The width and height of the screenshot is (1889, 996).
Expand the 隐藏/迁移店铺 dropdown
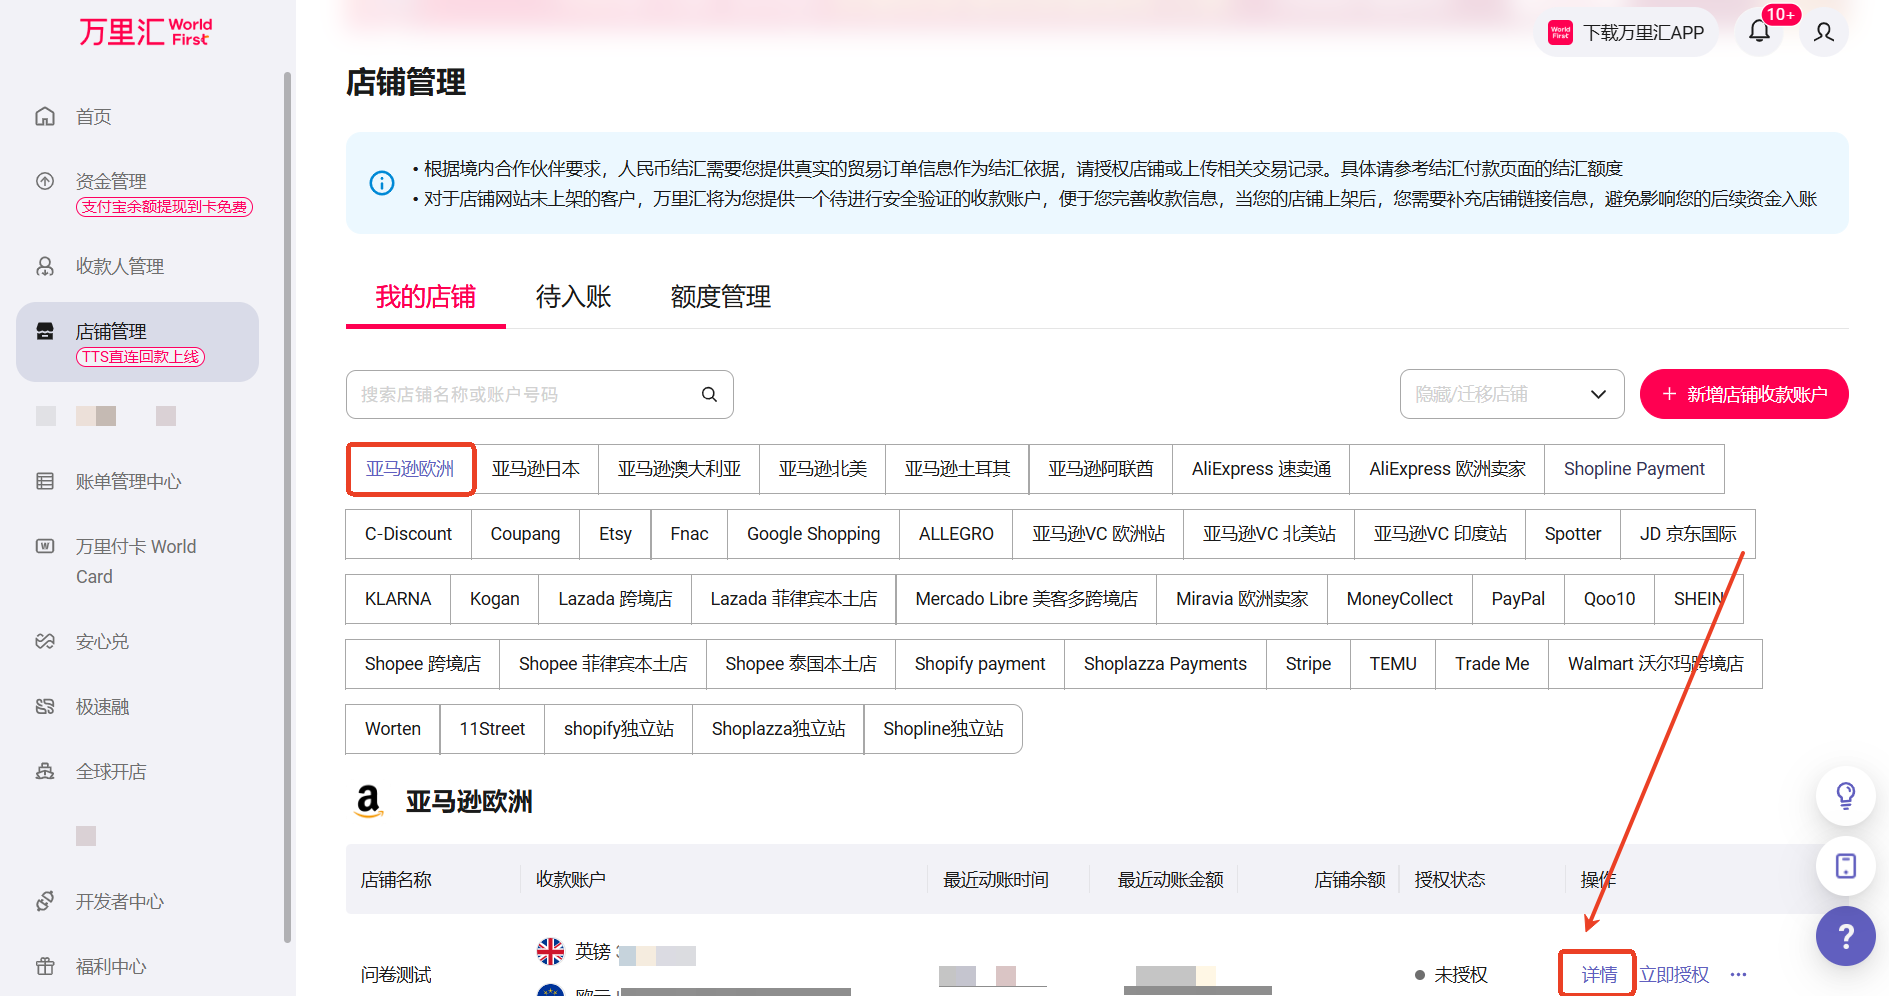click(1511, 395)
